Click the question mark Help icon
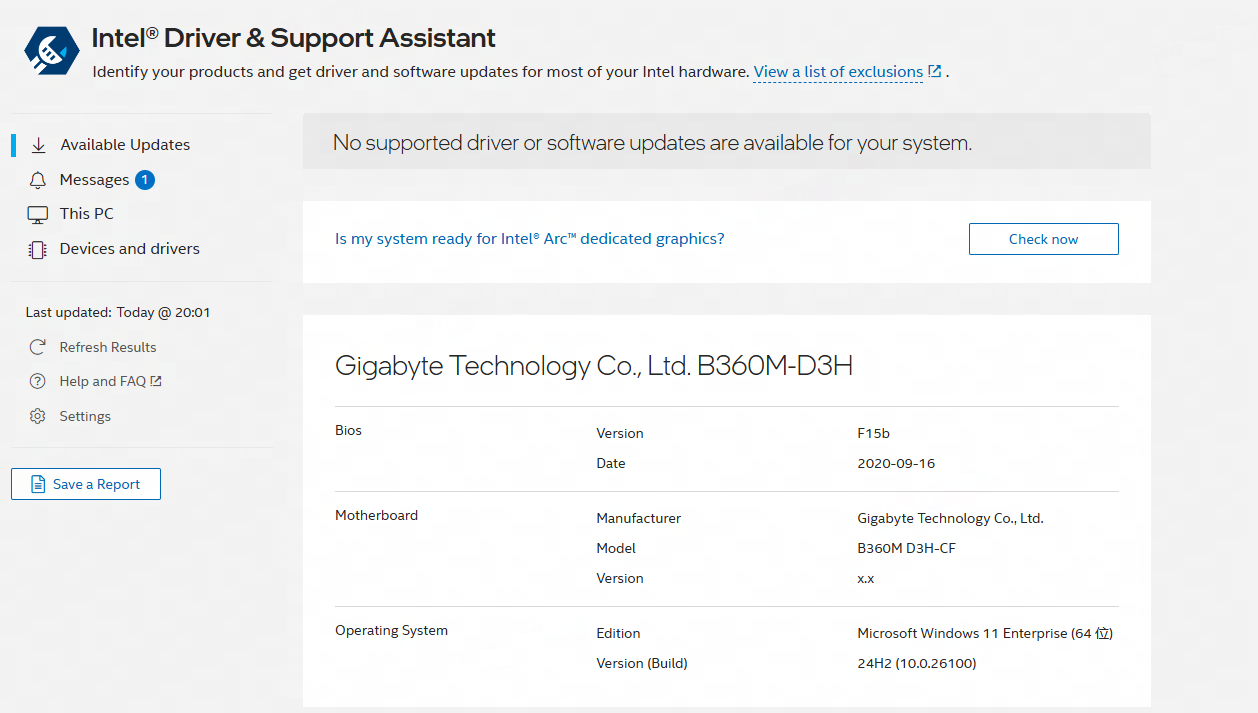The width and height of the screenshot is (1258, 713). click(x=38, y=381)
